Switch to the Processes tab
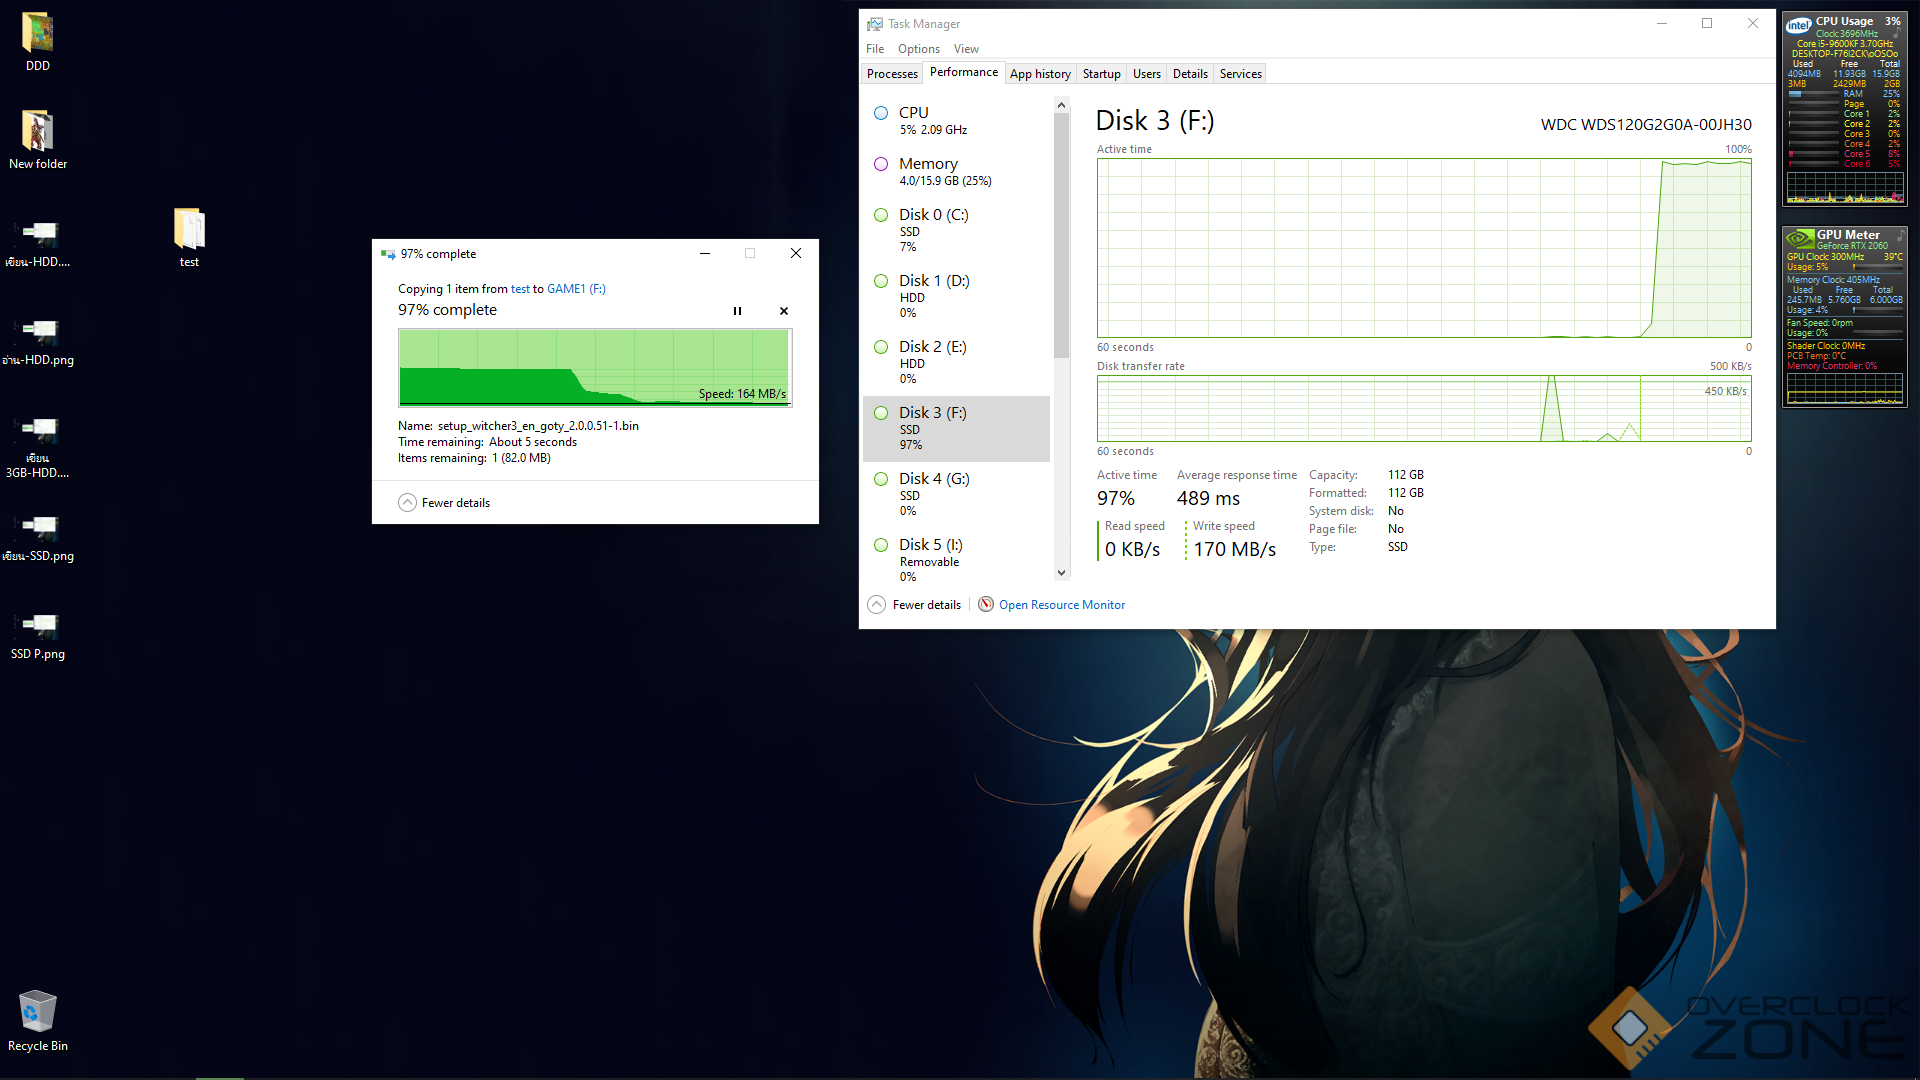The image size is (1920, 1080). [x=892, y=74]
